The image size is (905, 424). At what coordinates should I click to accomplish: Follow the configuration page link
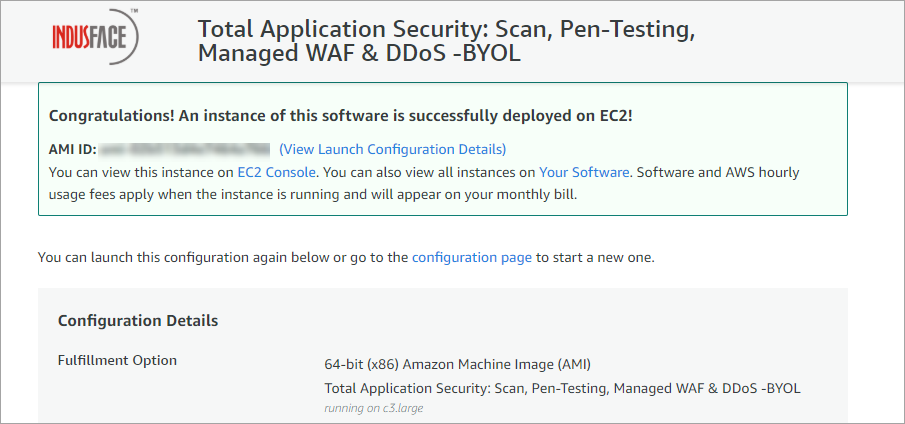click(472, 257)
